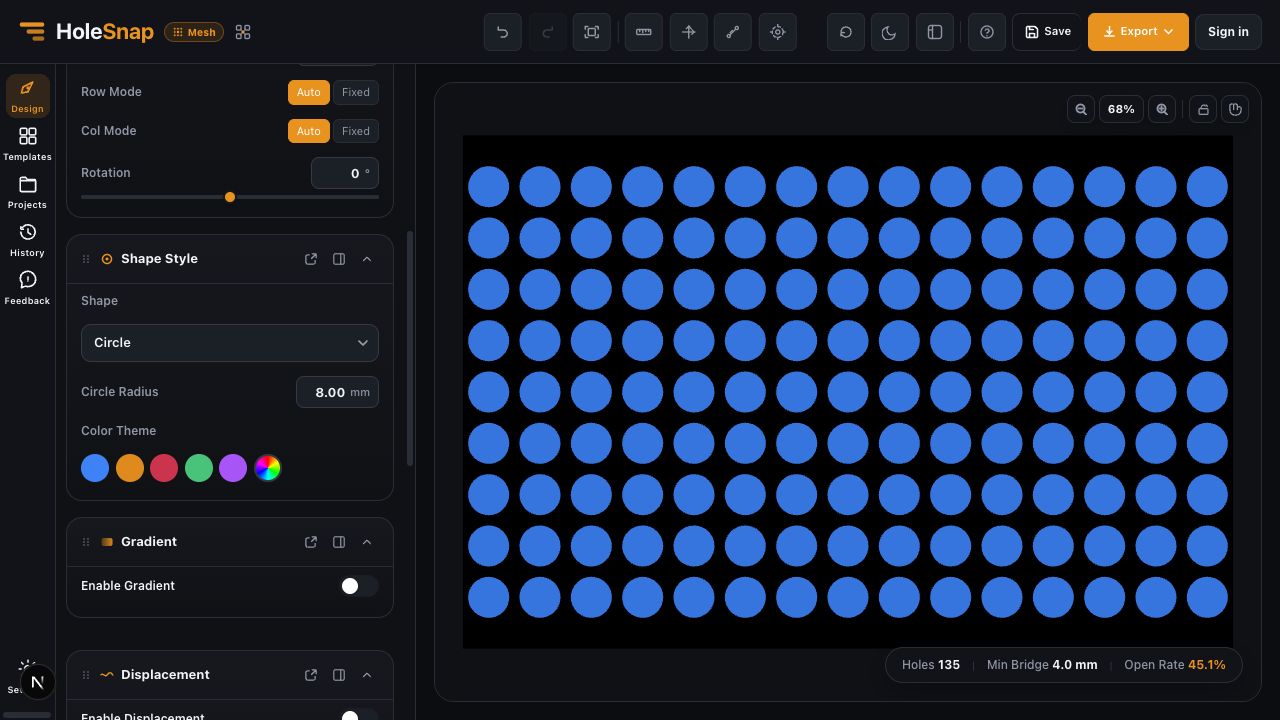Click the Circle Radius input field

pyautogui.click(x=337, y=392)
